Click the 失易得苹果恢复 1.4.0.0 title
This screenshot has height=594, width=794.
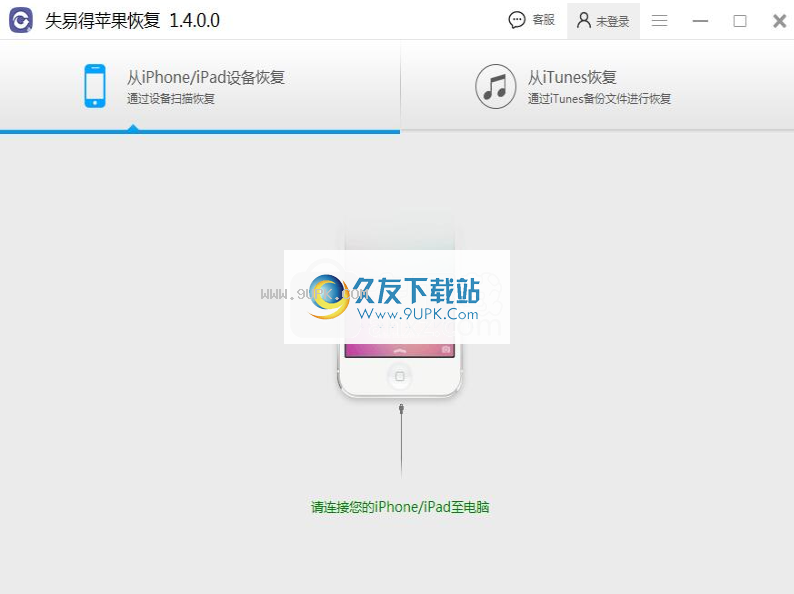pyautogui.click(x=132, y=21)
